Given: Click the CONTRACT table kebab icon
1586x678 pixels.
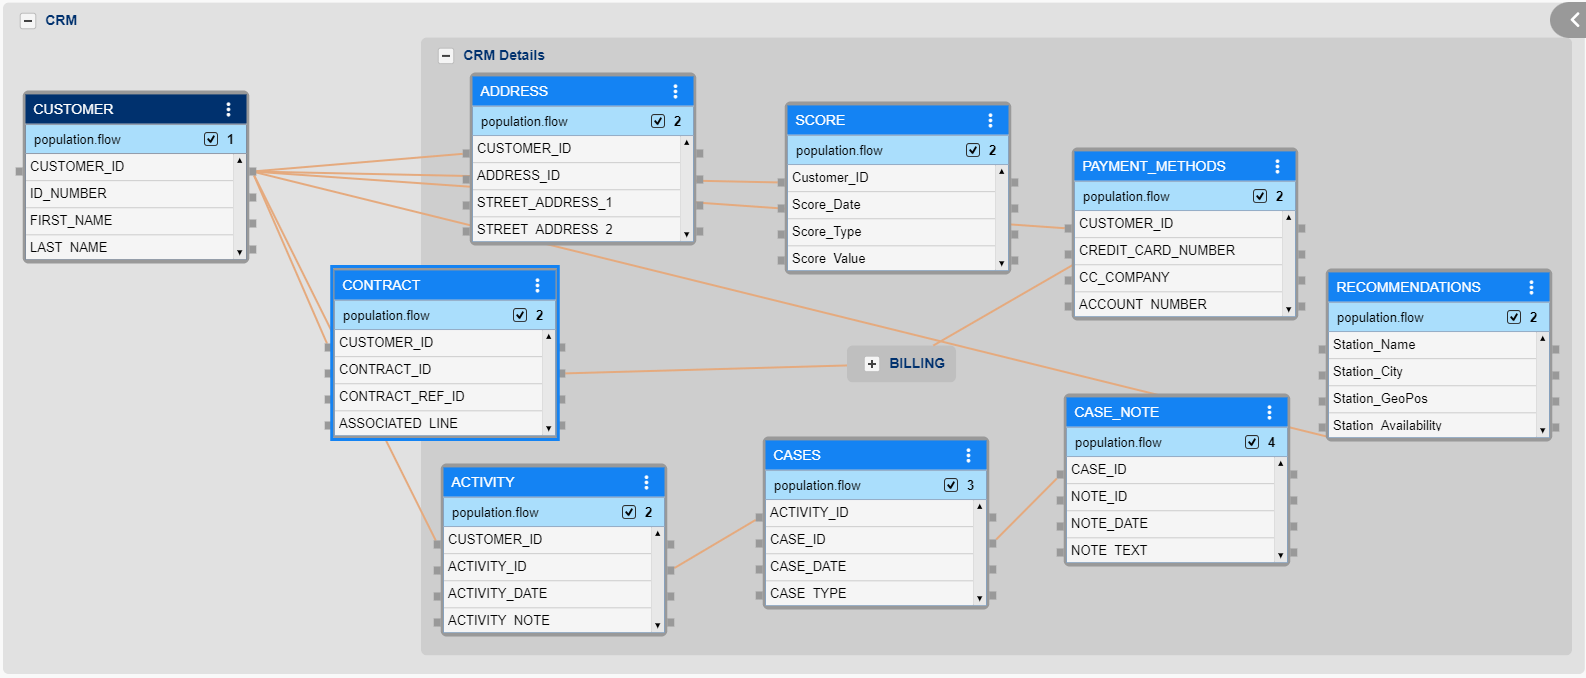Looking at the screenshot, I should click(x=537, y=285).
